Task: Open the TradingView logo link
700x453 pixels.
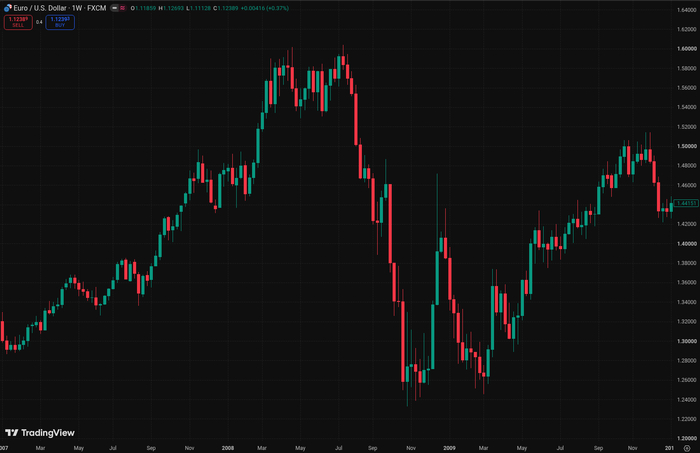Action: (40, 432)
